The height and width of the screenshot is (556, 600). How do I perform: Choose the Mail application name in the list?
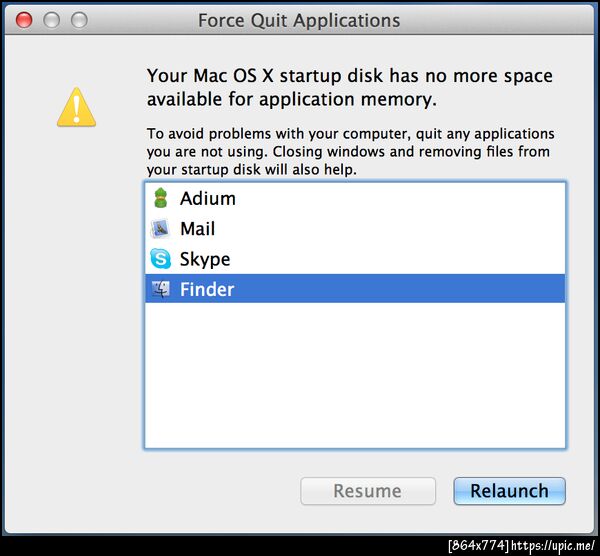198,229
